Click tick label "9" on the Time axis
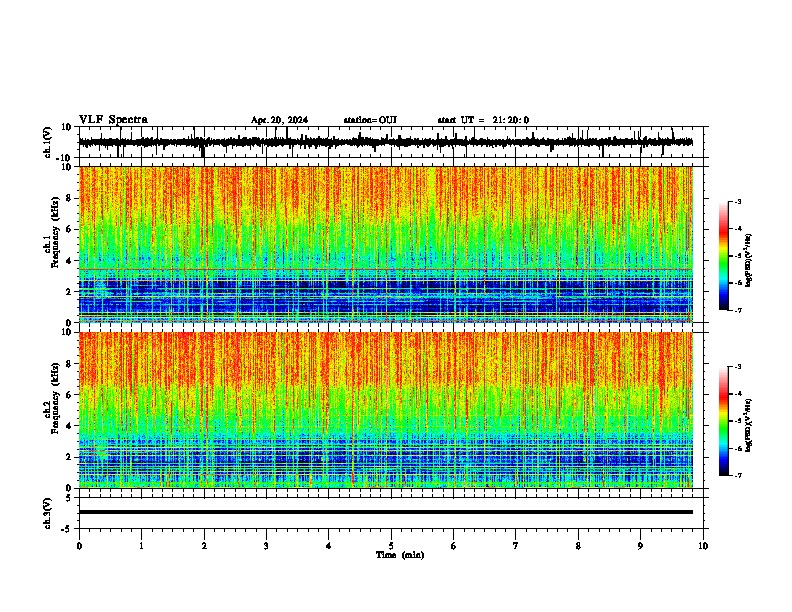 pyautogui.click(x=640, y=546)
